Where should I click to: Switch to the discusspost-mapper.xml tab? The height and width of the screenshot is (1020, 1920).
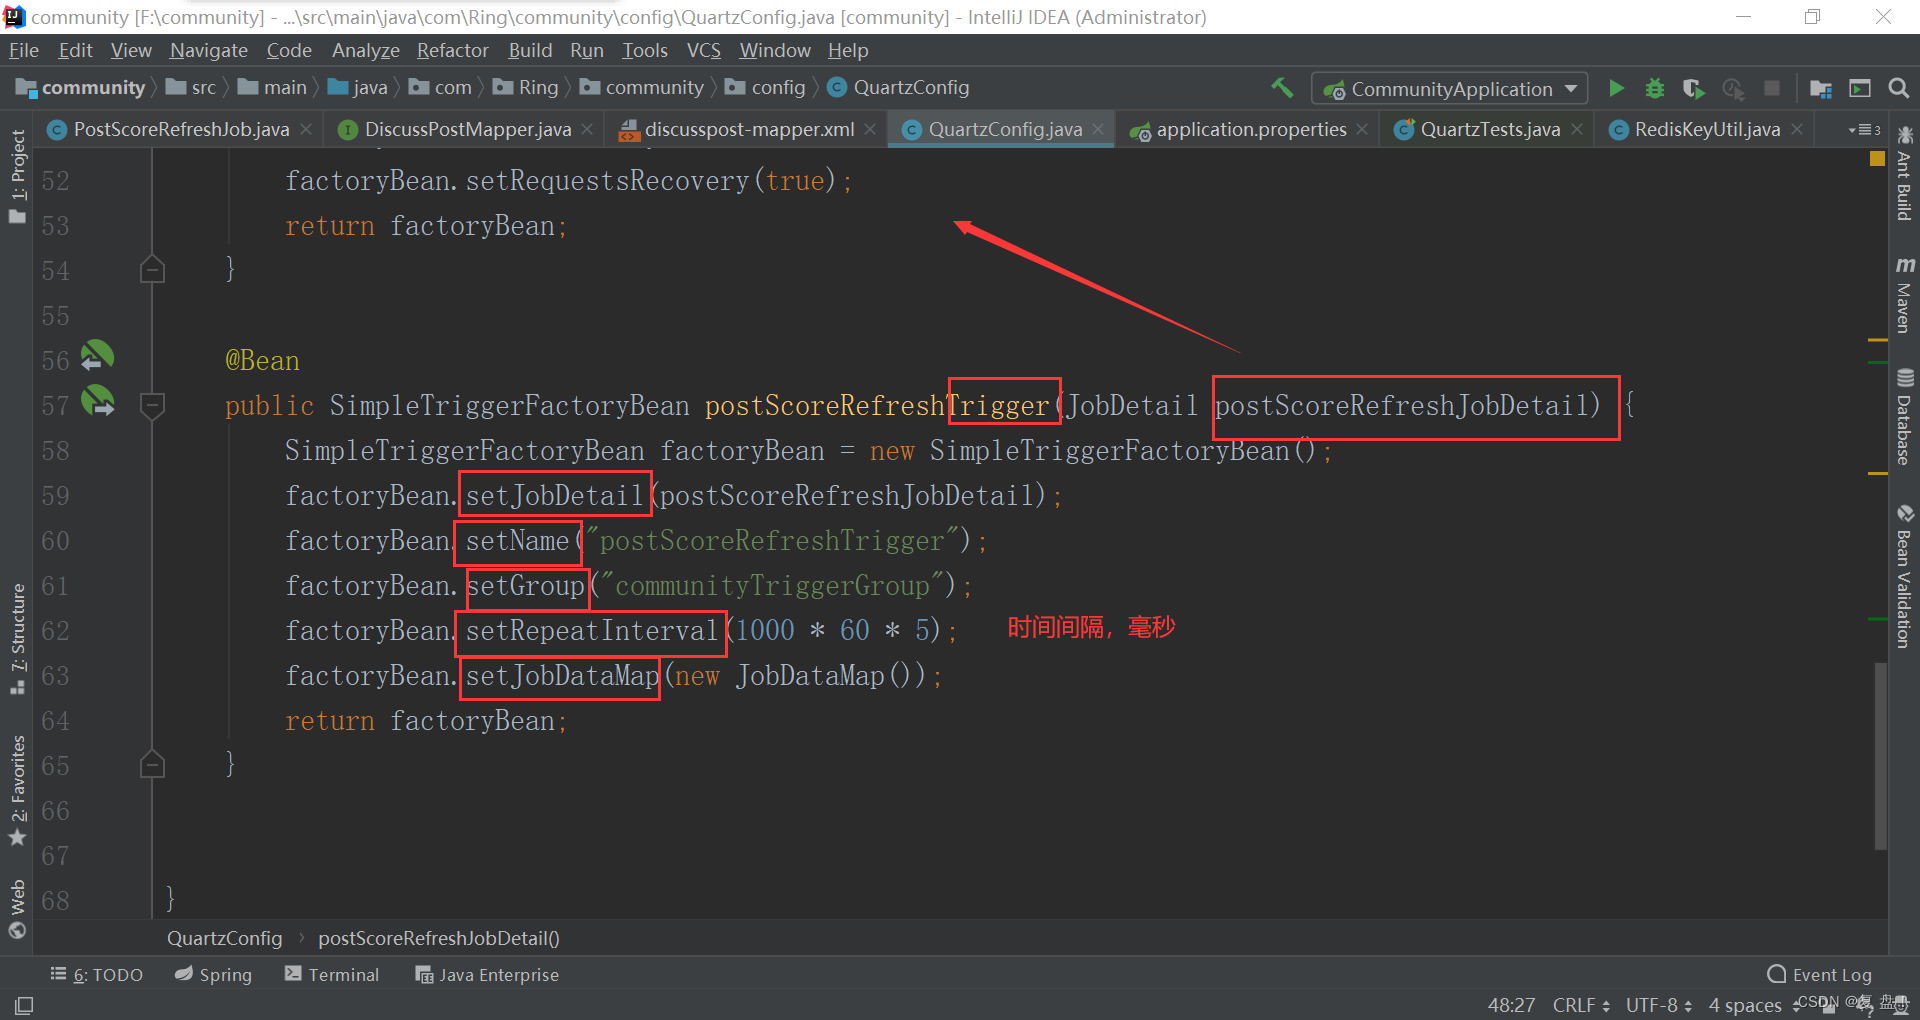749,129
